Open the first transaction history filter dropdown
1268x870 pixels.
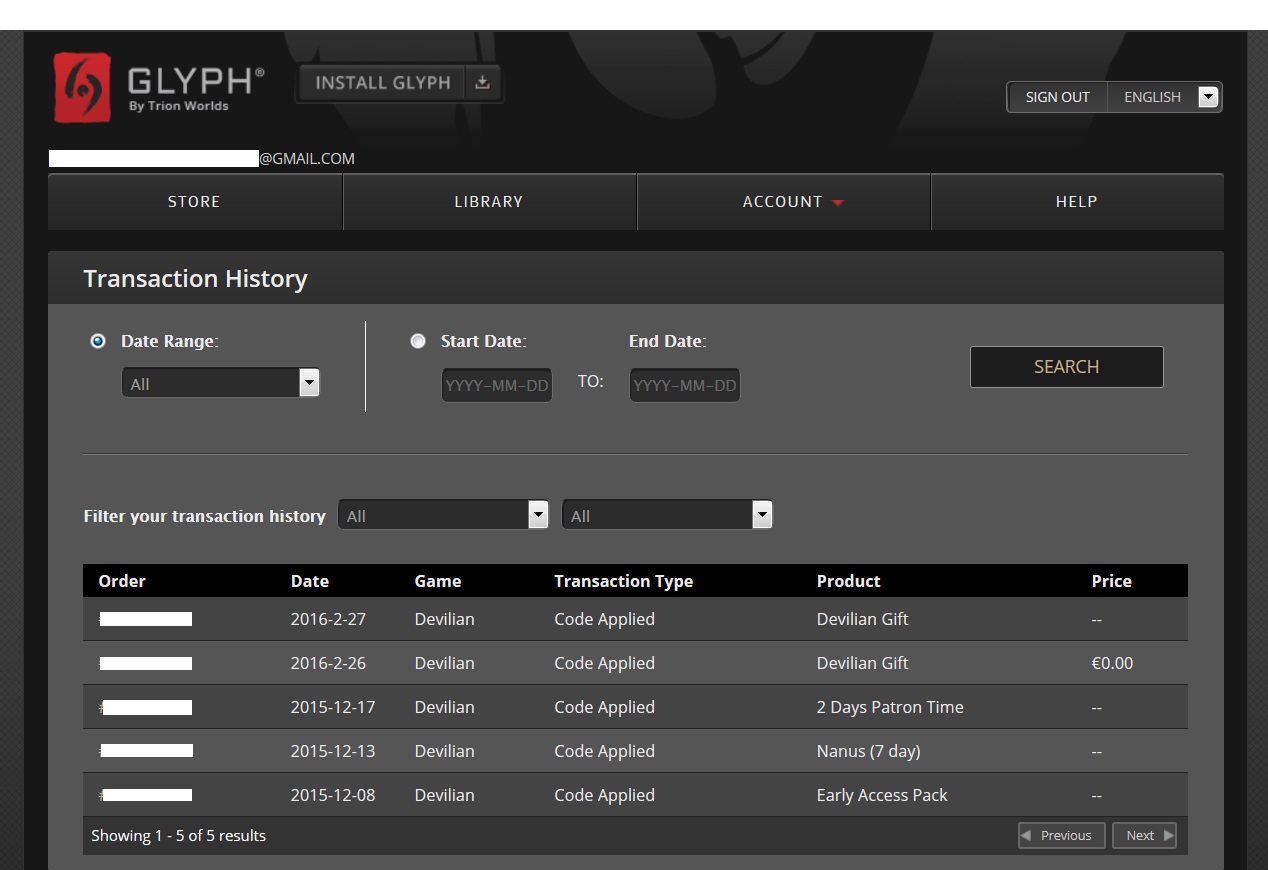tap(443, 516)
